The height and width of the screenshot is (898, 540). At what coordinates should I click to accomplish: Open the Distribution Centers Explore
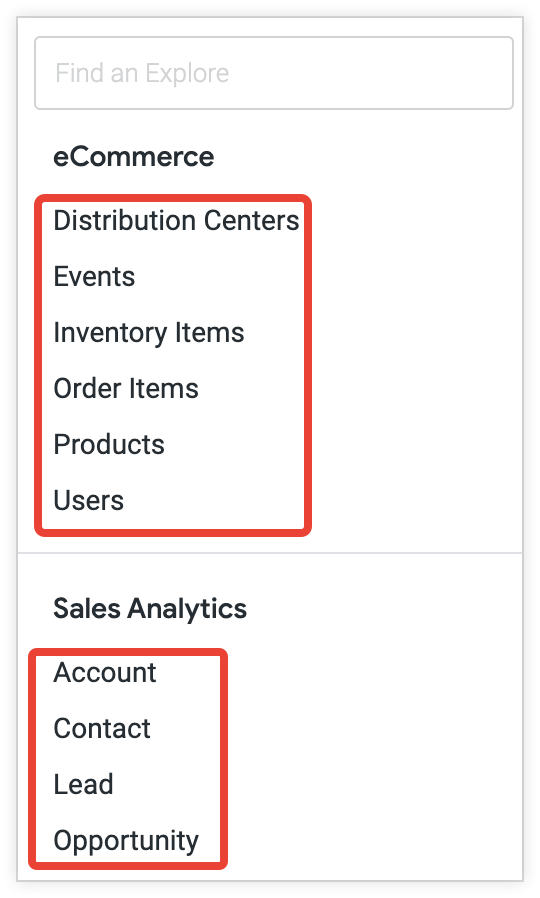(x=176, y=220)
